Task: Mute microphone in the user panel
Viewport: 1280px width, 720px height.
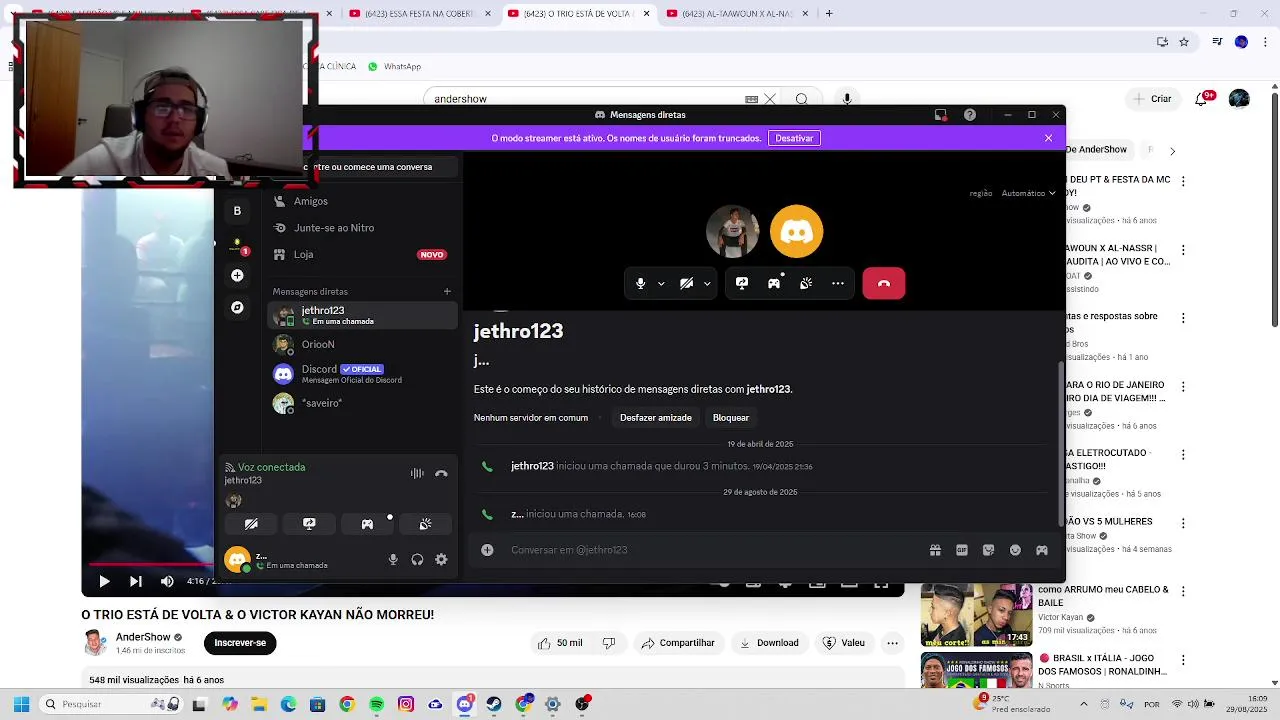Action: tap(393, 560)
